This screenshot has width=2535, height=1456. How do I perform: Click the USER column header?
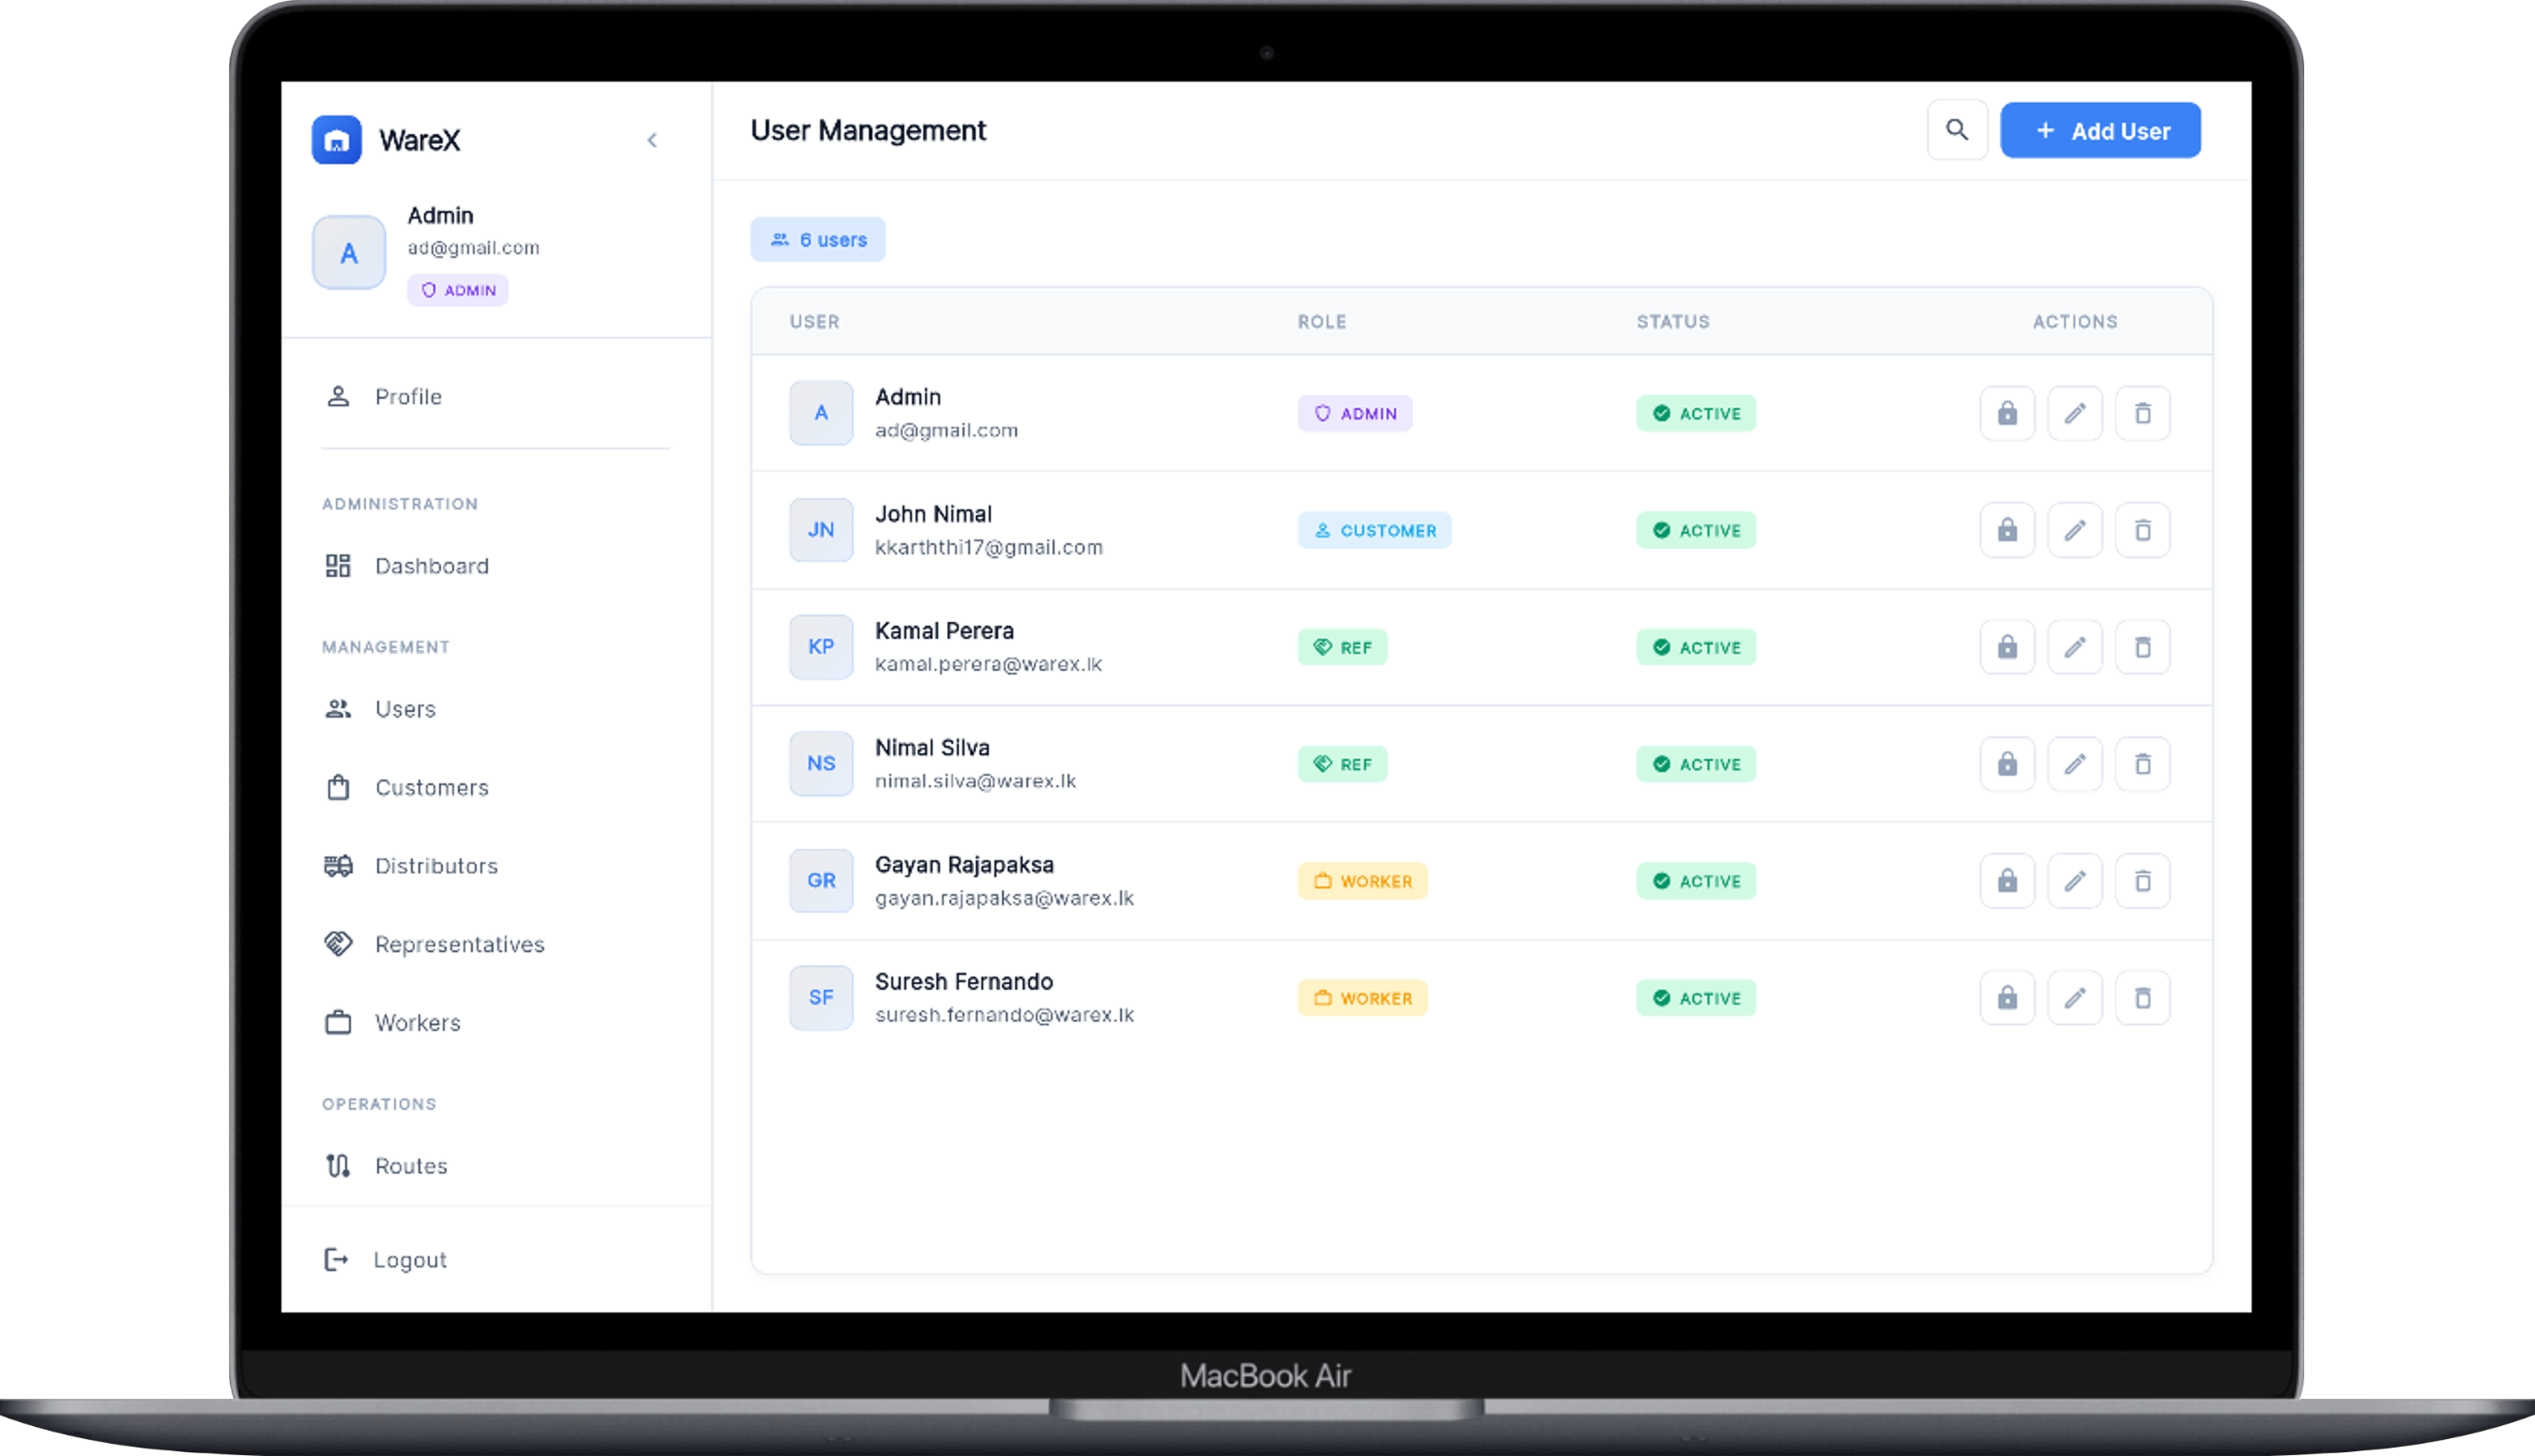click(815, 322)
